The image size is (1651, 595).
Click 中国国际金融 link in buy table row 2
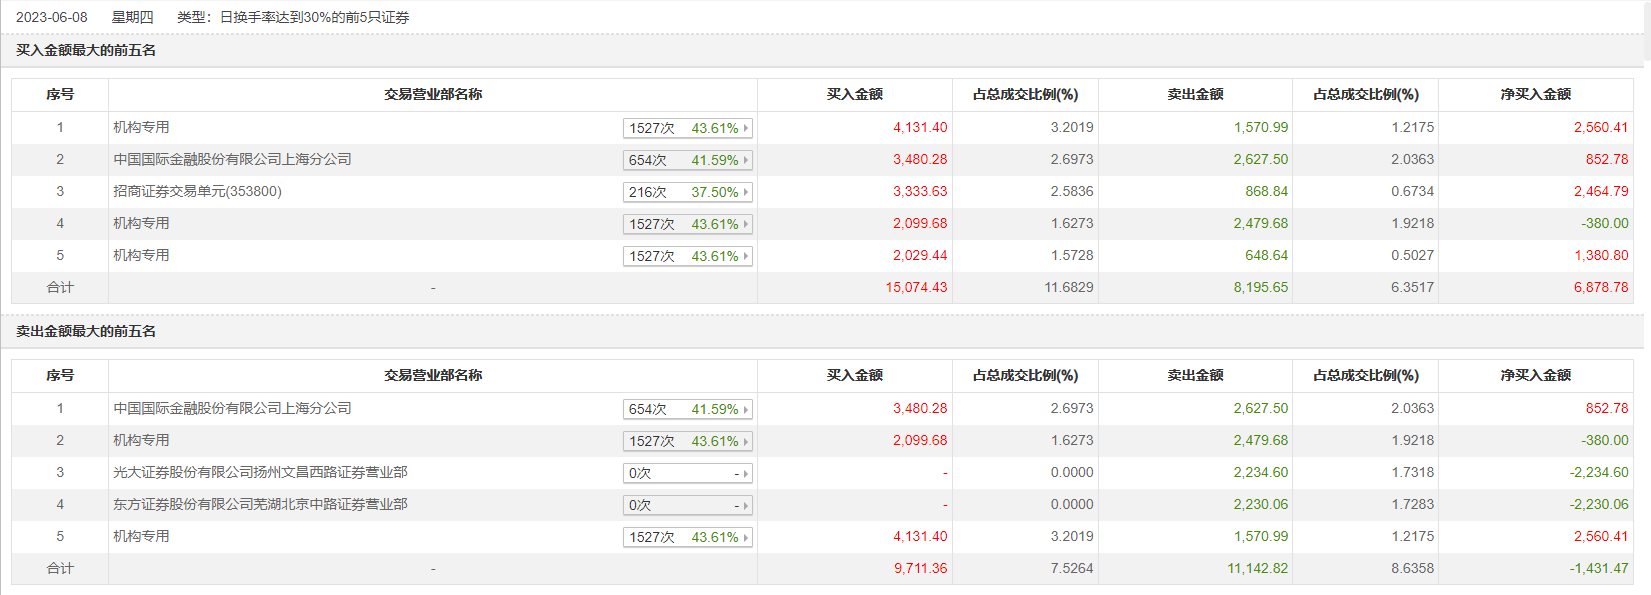pos(232,159)
